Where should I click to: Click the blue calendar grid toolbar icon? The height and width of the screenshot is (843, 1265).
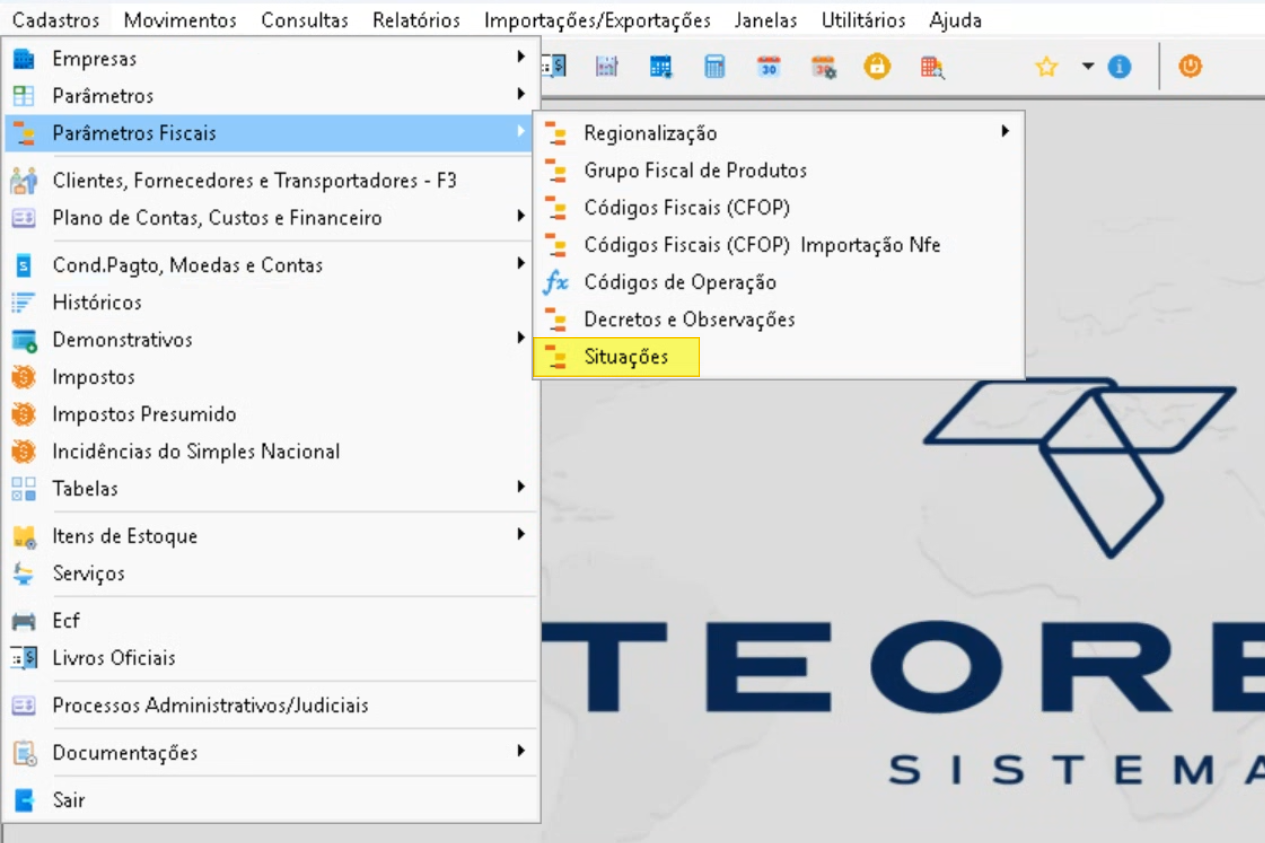coord(661,67)
